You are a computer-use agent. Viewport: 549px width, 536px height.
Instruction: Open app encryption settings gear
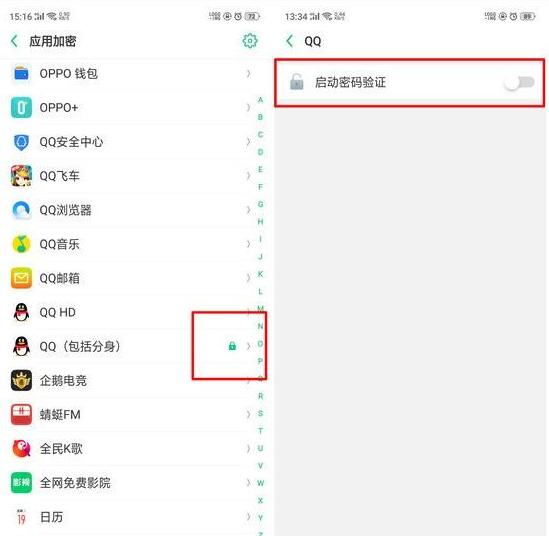(x=250, y=41)
